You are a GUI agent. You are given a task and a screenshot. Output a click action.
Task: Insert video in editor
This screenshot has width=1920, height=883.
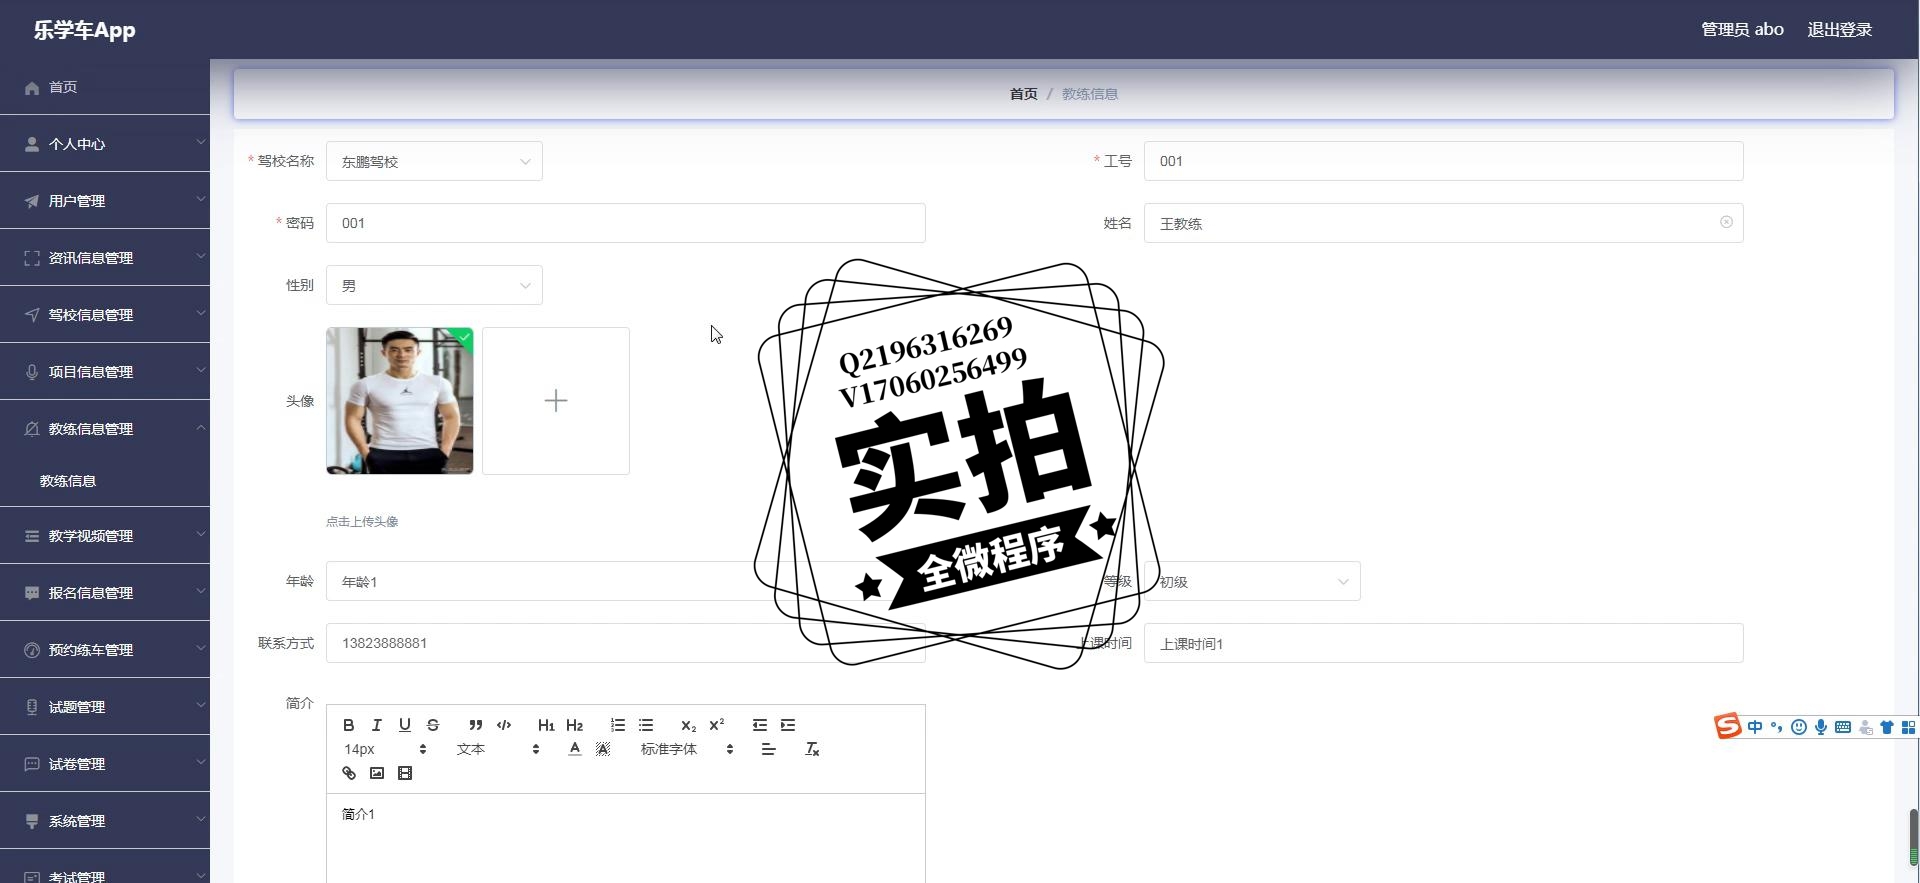point(405,773)
